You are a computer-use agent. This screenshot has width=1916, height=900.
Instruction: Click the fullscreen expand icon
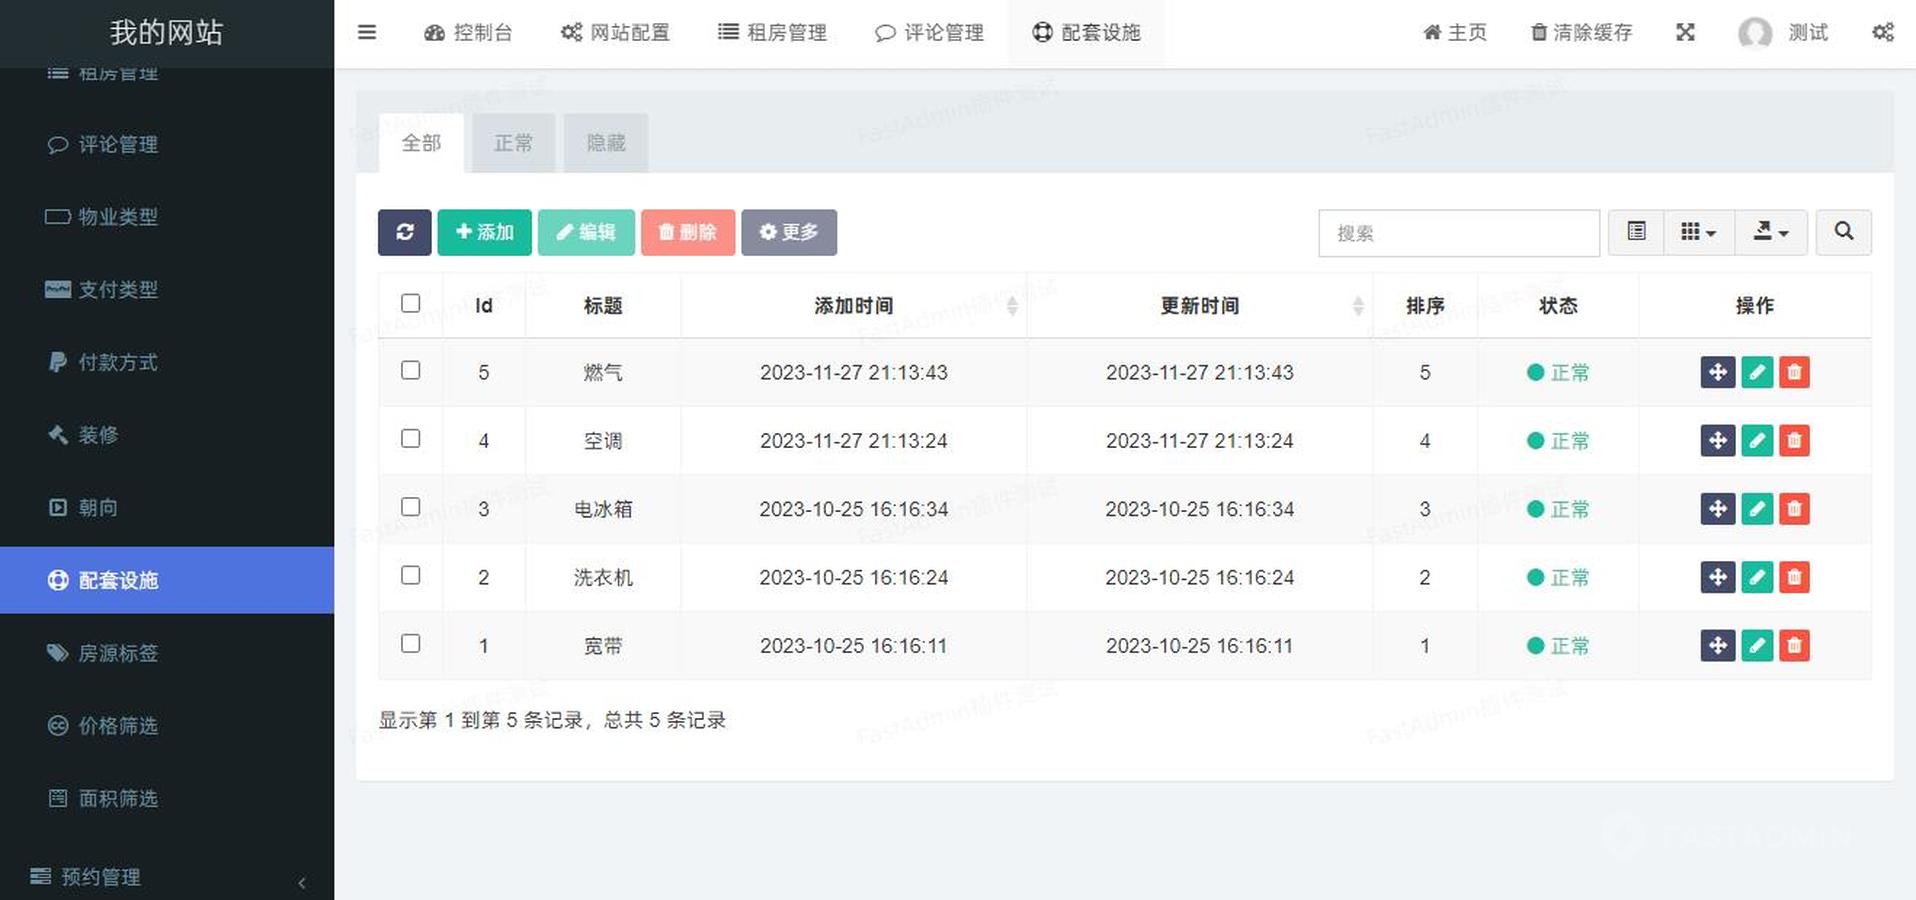[x=1685, y=32]
